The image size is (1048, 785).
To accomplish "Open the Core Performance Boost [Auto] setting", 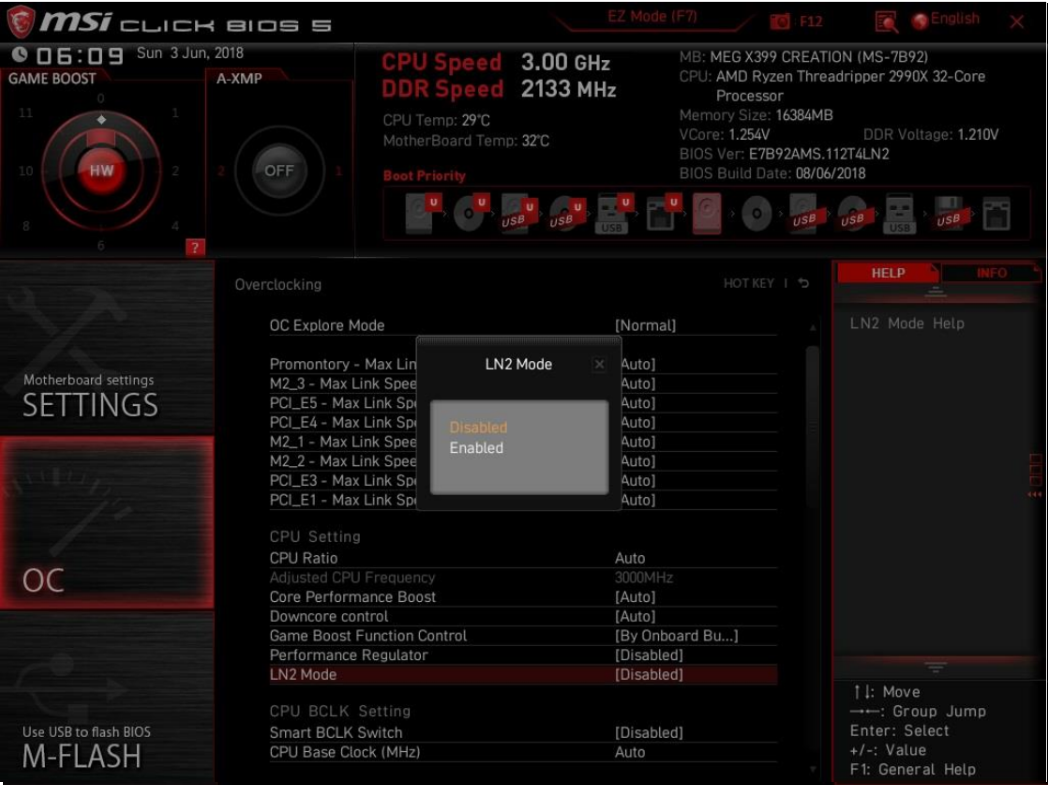I will click(523, 597).
